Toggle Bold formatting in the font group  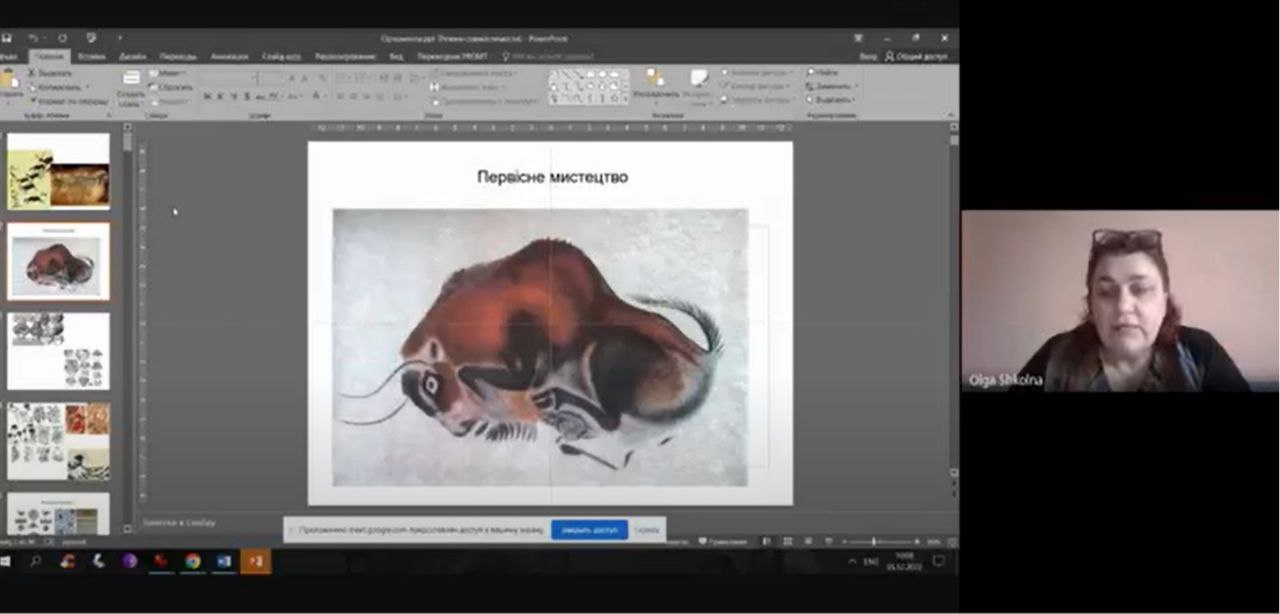coord(207,97)
